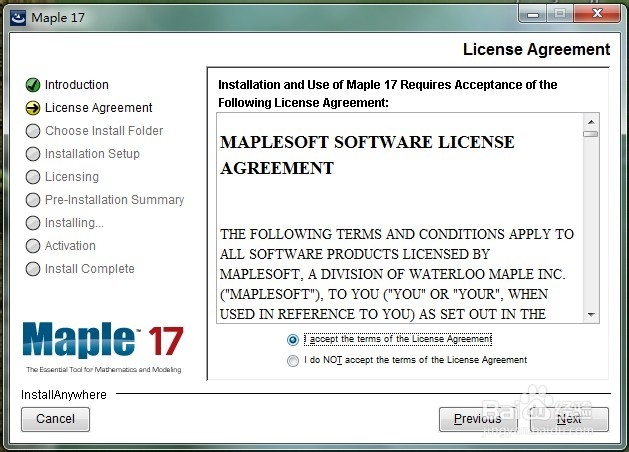Click "The Essential Tool for Mathematics" tagline
The height and width of the screenshot is (452, 629).
click(103, 370)
